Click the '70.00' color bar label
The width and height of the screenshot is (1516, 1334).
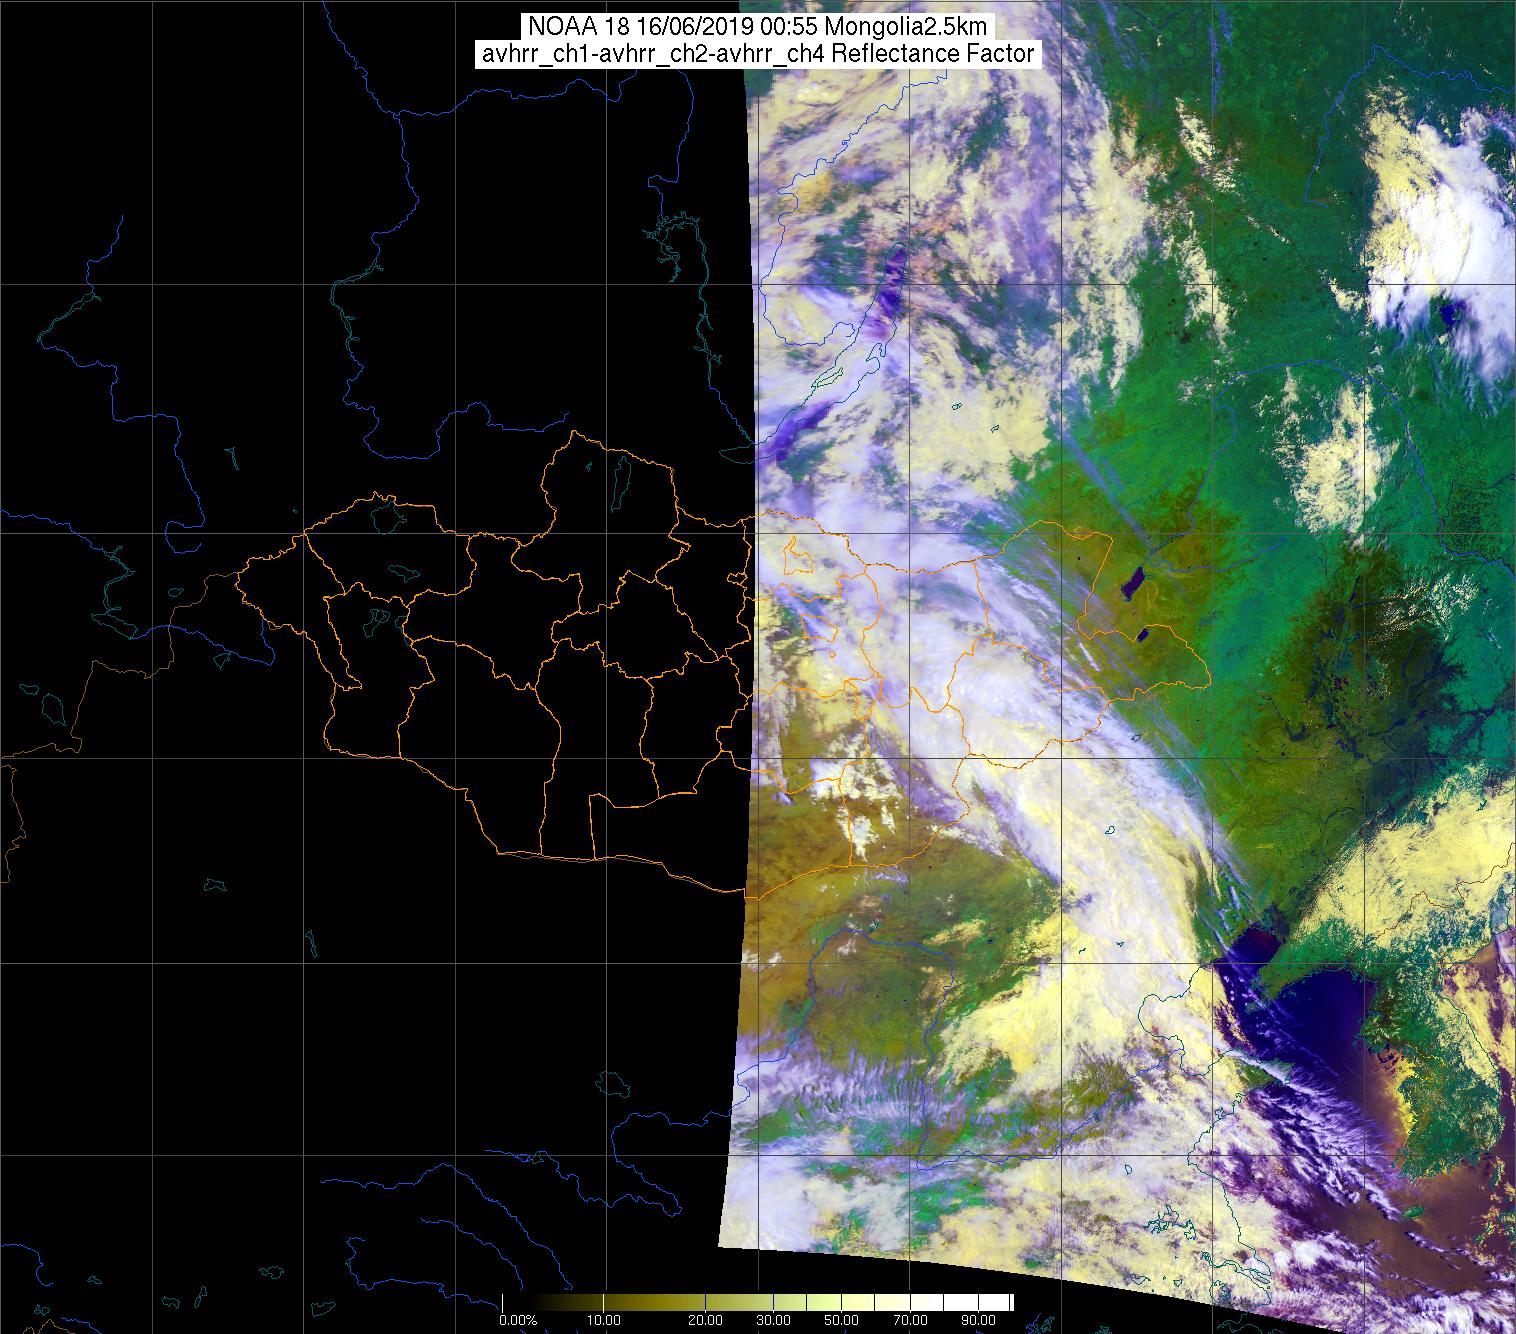[x=909, y=1320]
